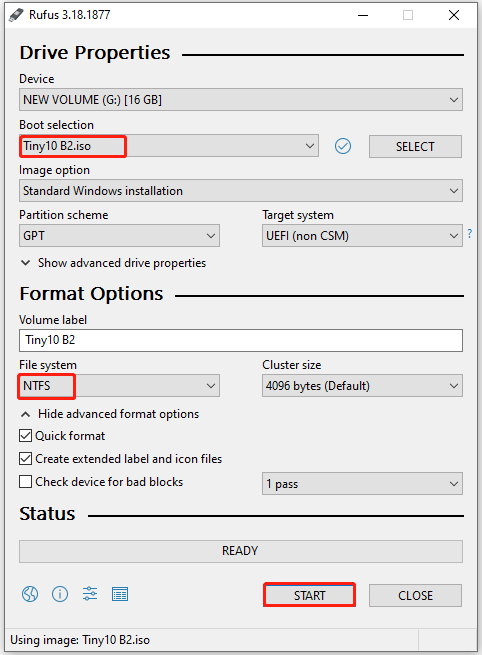The height and width of the screenshot is (655, 482).
Task: Open the log window icon
Action: coord(120,594)
